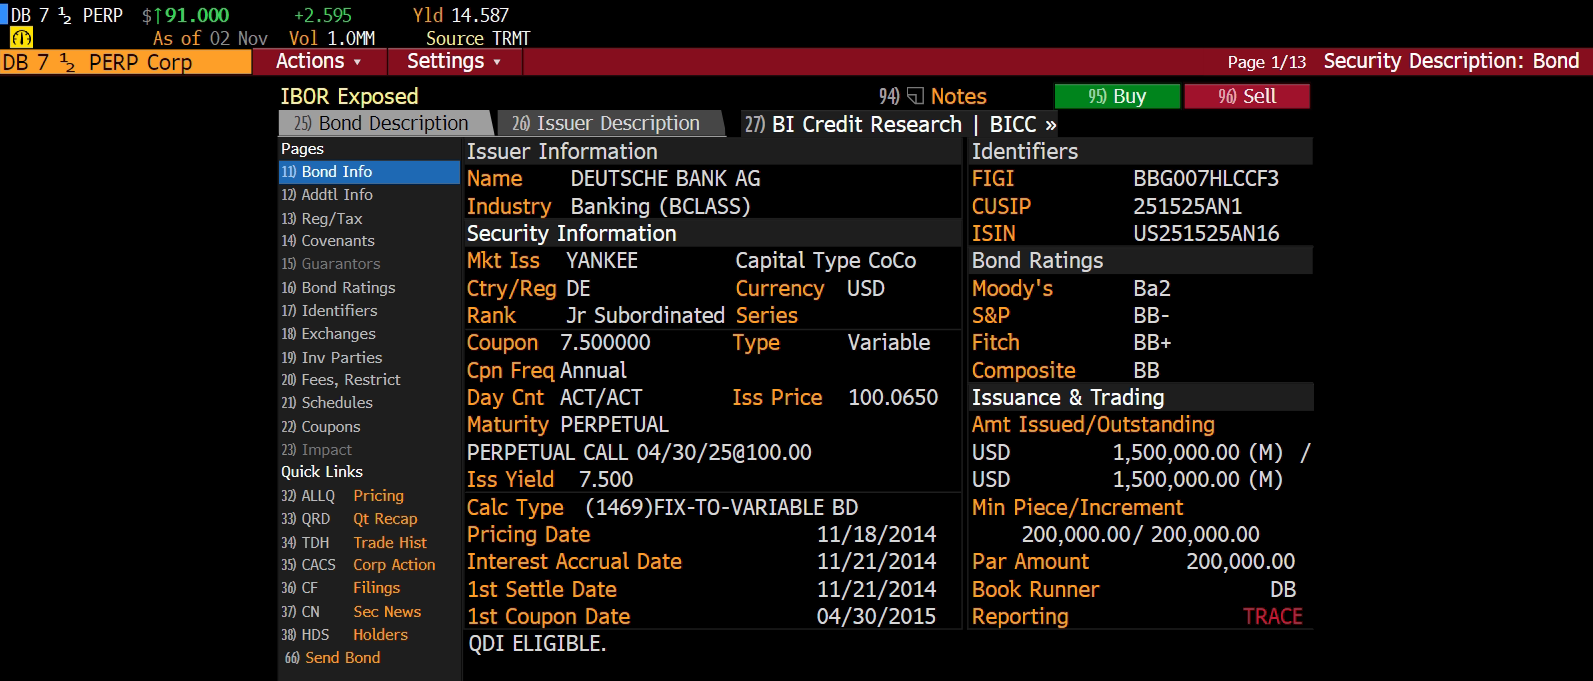This screenshot has width=1593, height=681.
Task: Click the Moody's rating Ba2
Action: pyautogui.click(x=1152, y=289)
